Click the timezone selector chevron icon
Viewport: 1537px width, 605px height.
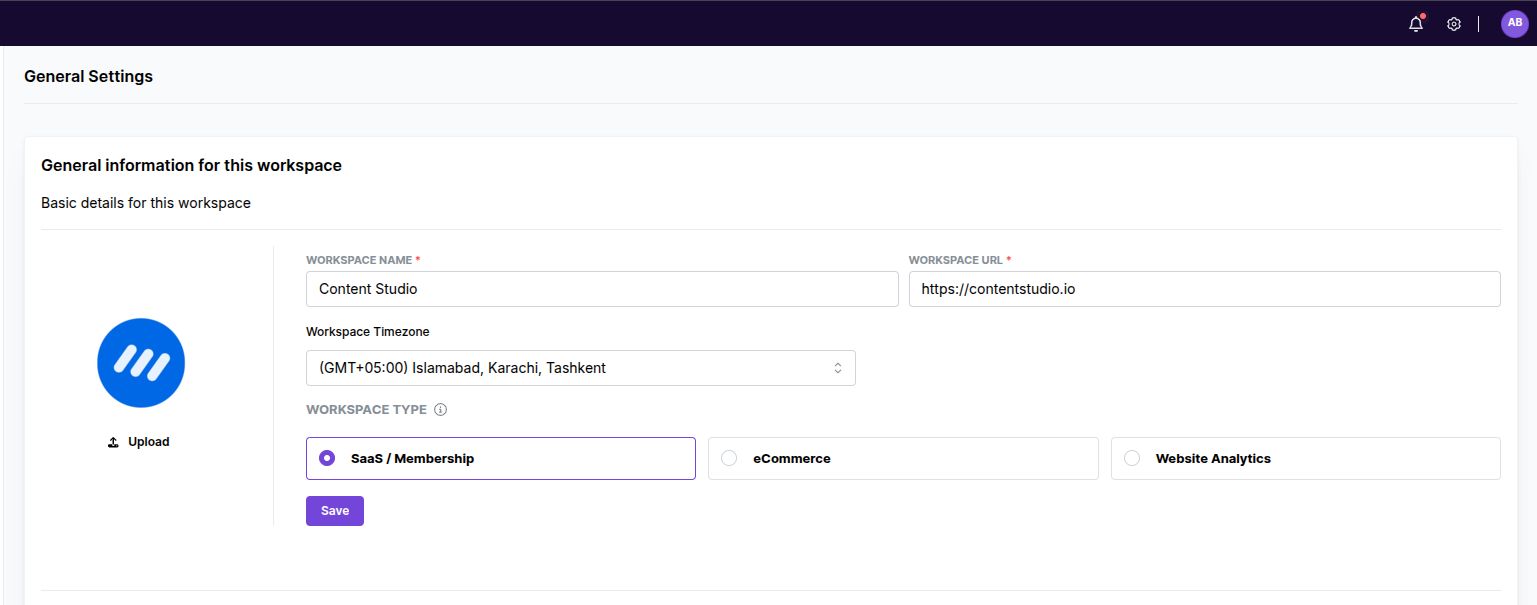pos(840,367)
